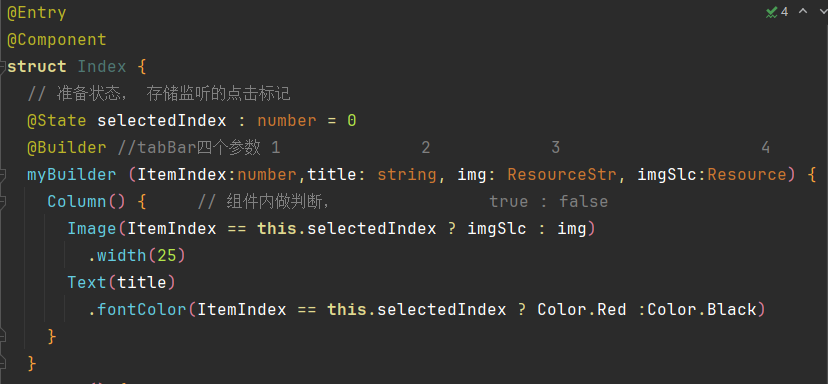Fold the myBuilder function in the gutter
This screenshot has width=828, height=384.
click(x=3, y=174)
